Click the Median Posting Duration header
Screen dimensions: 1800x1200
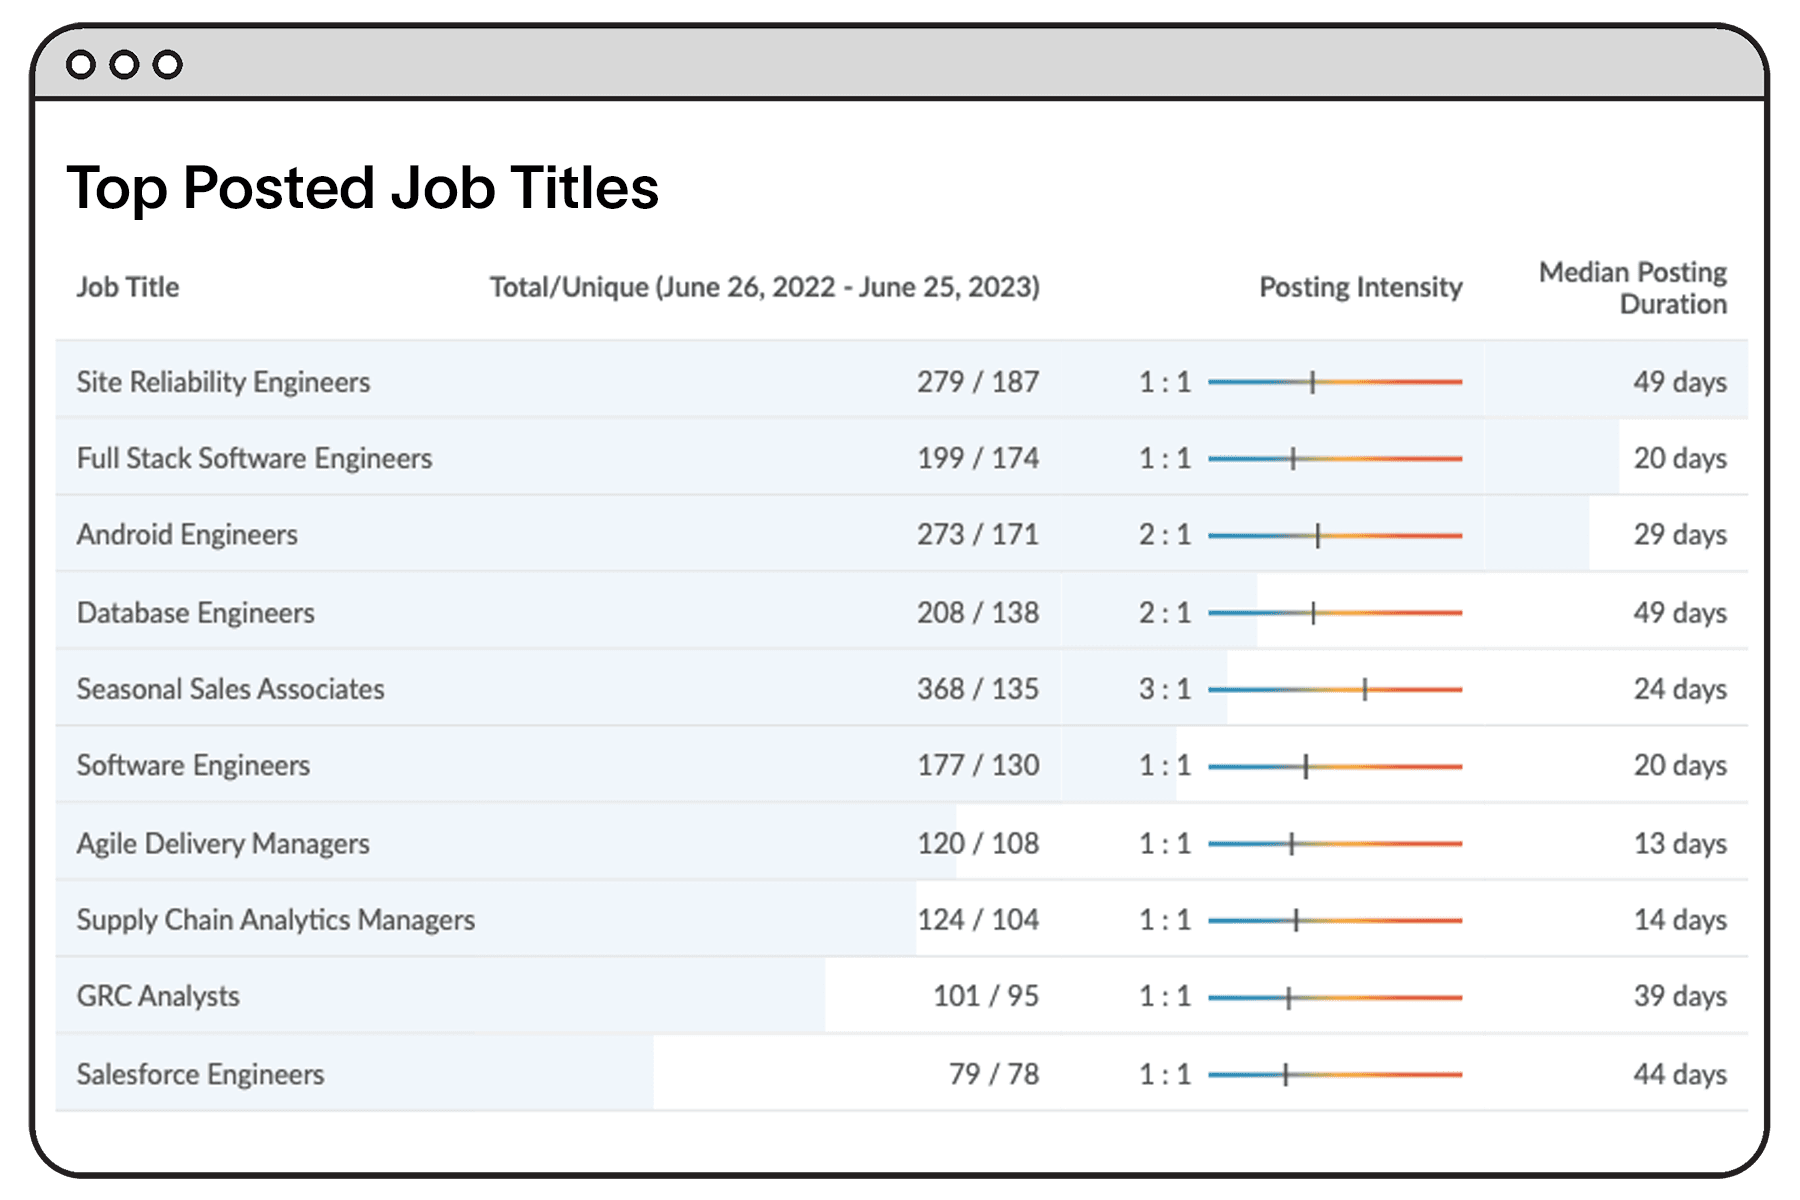1633,288
